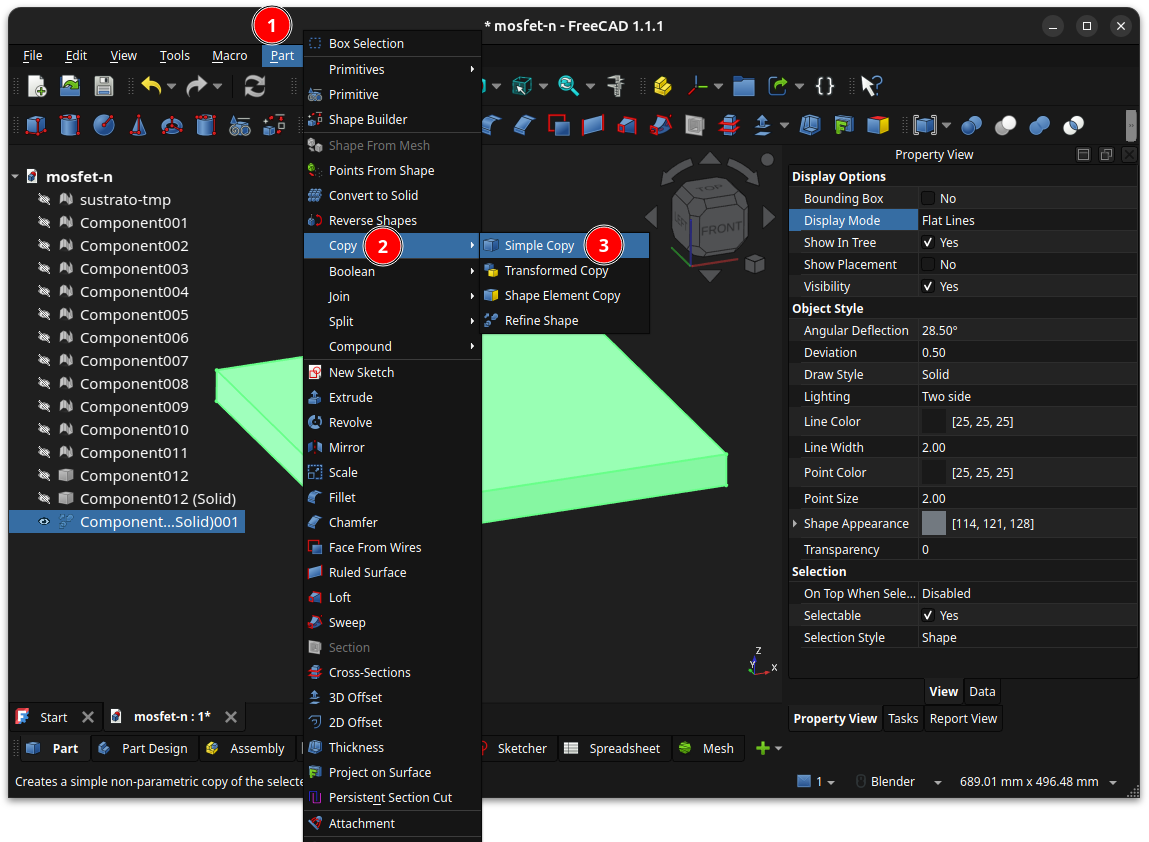This screenshot has width=1149, height=842.
Task: Open the Shape Builder toolbar icon
Action: (273, 125)
